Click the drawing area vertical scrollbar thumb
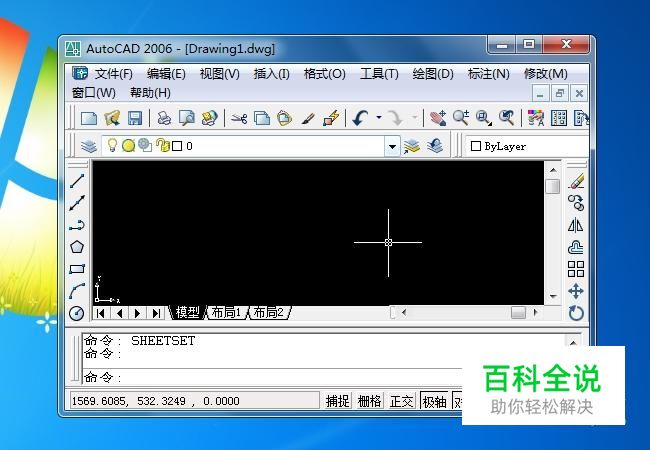The height and width of the screenshot is (450, 650). coord(553,186)
